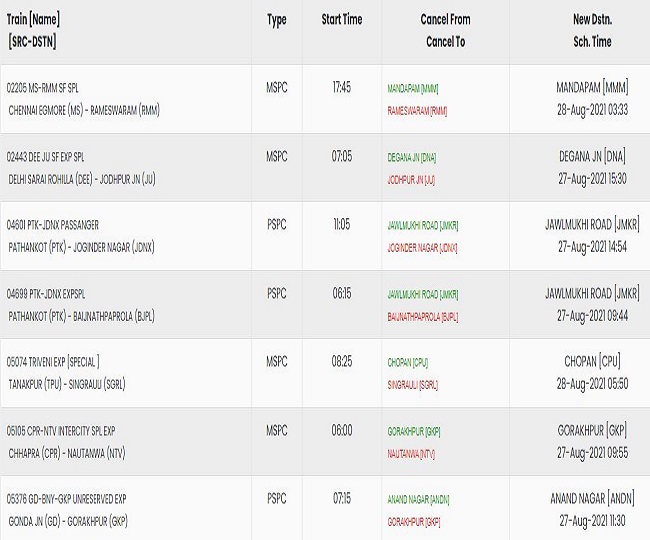Image resolution: width=650 pixels, height=540 pixels.
Task: Click green MANDAPAM [MMM] cancel-from station
Action: pos(413,89)
